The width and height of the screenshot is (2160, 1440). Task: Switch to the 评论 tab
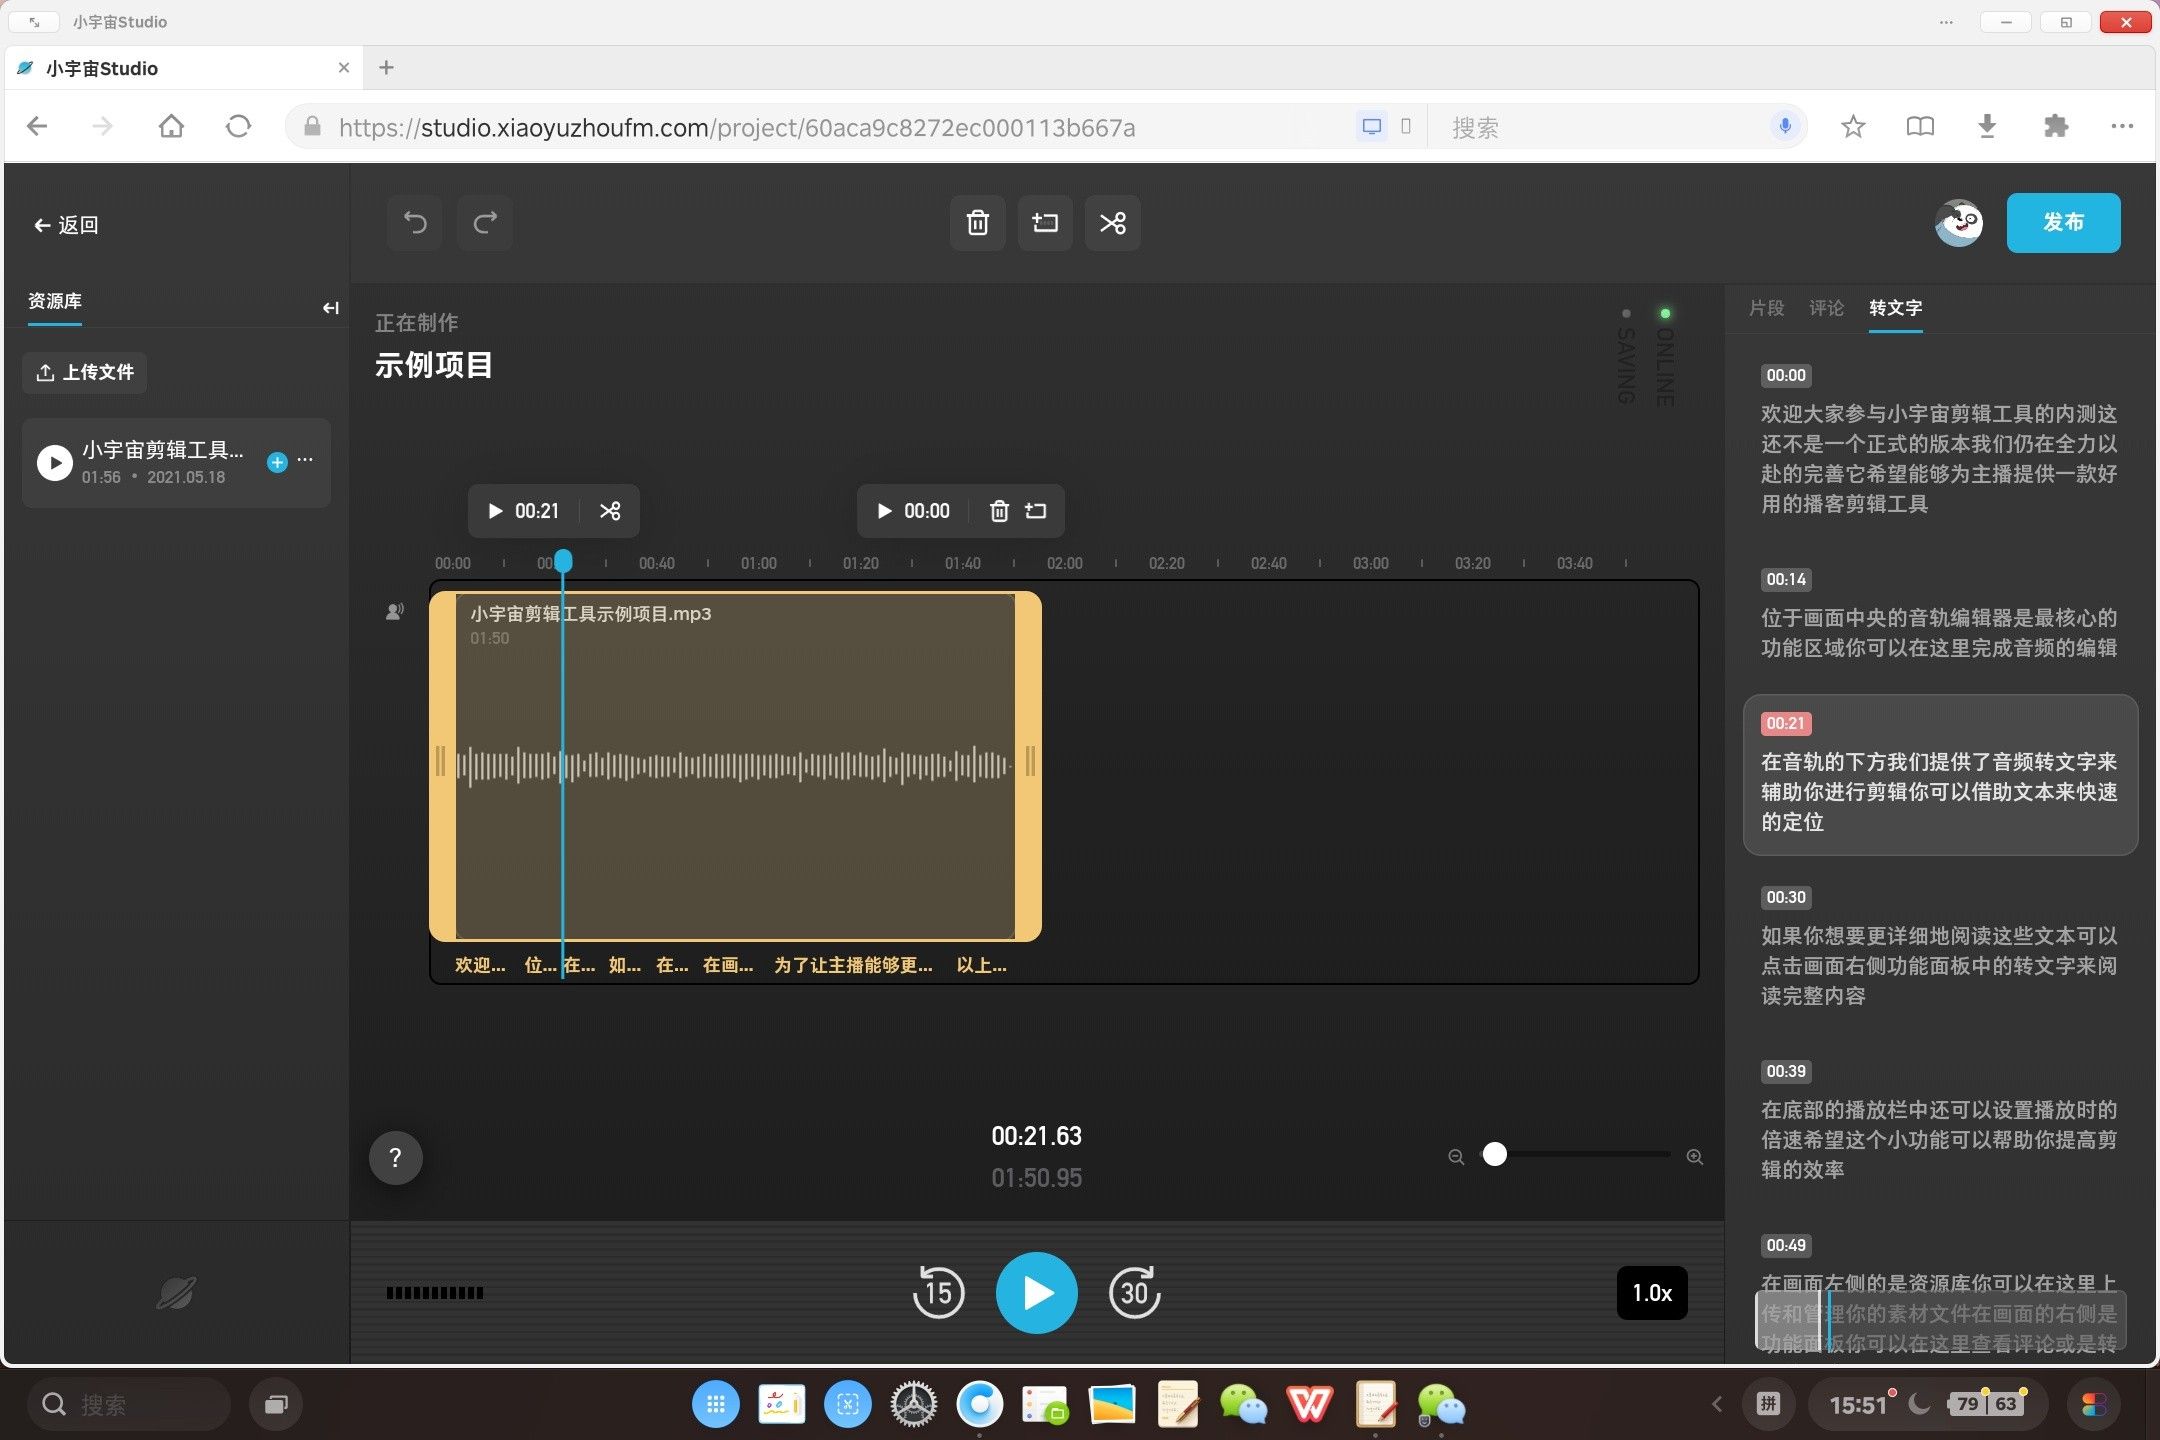pyautogui.click(x=1826, y=308)
